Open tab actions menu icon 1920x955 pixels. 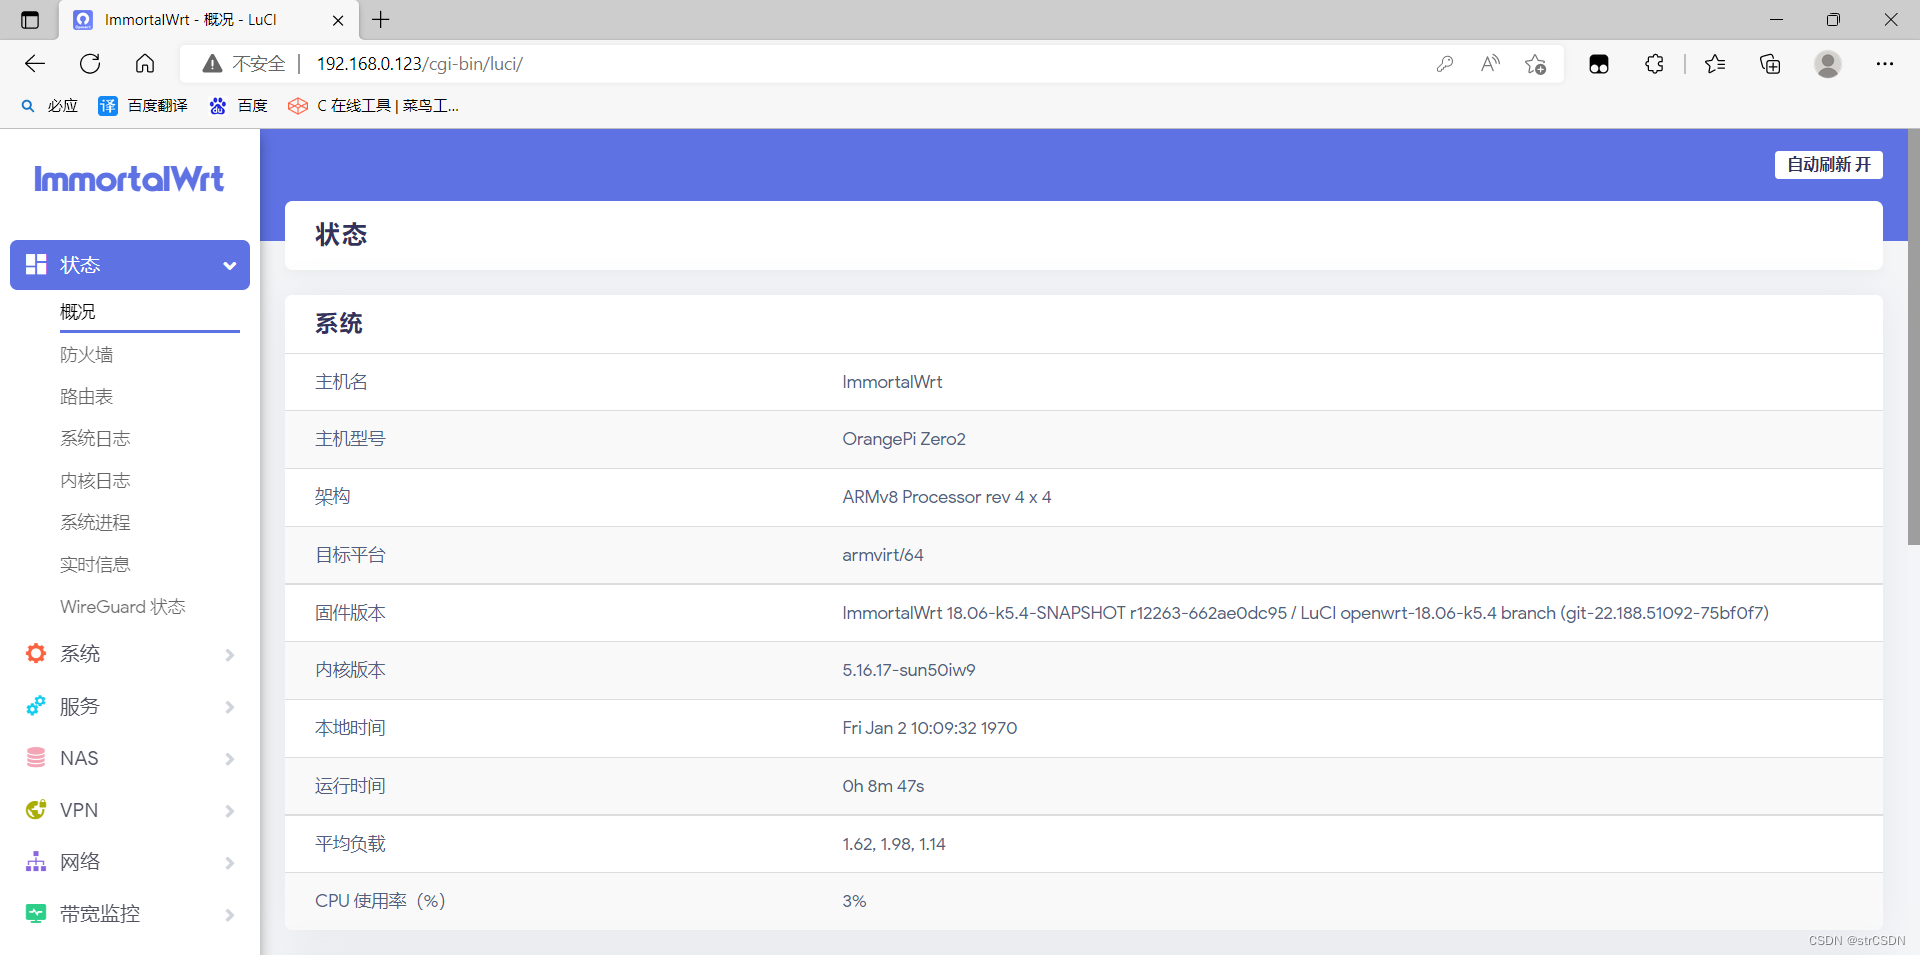click(30, 20)
